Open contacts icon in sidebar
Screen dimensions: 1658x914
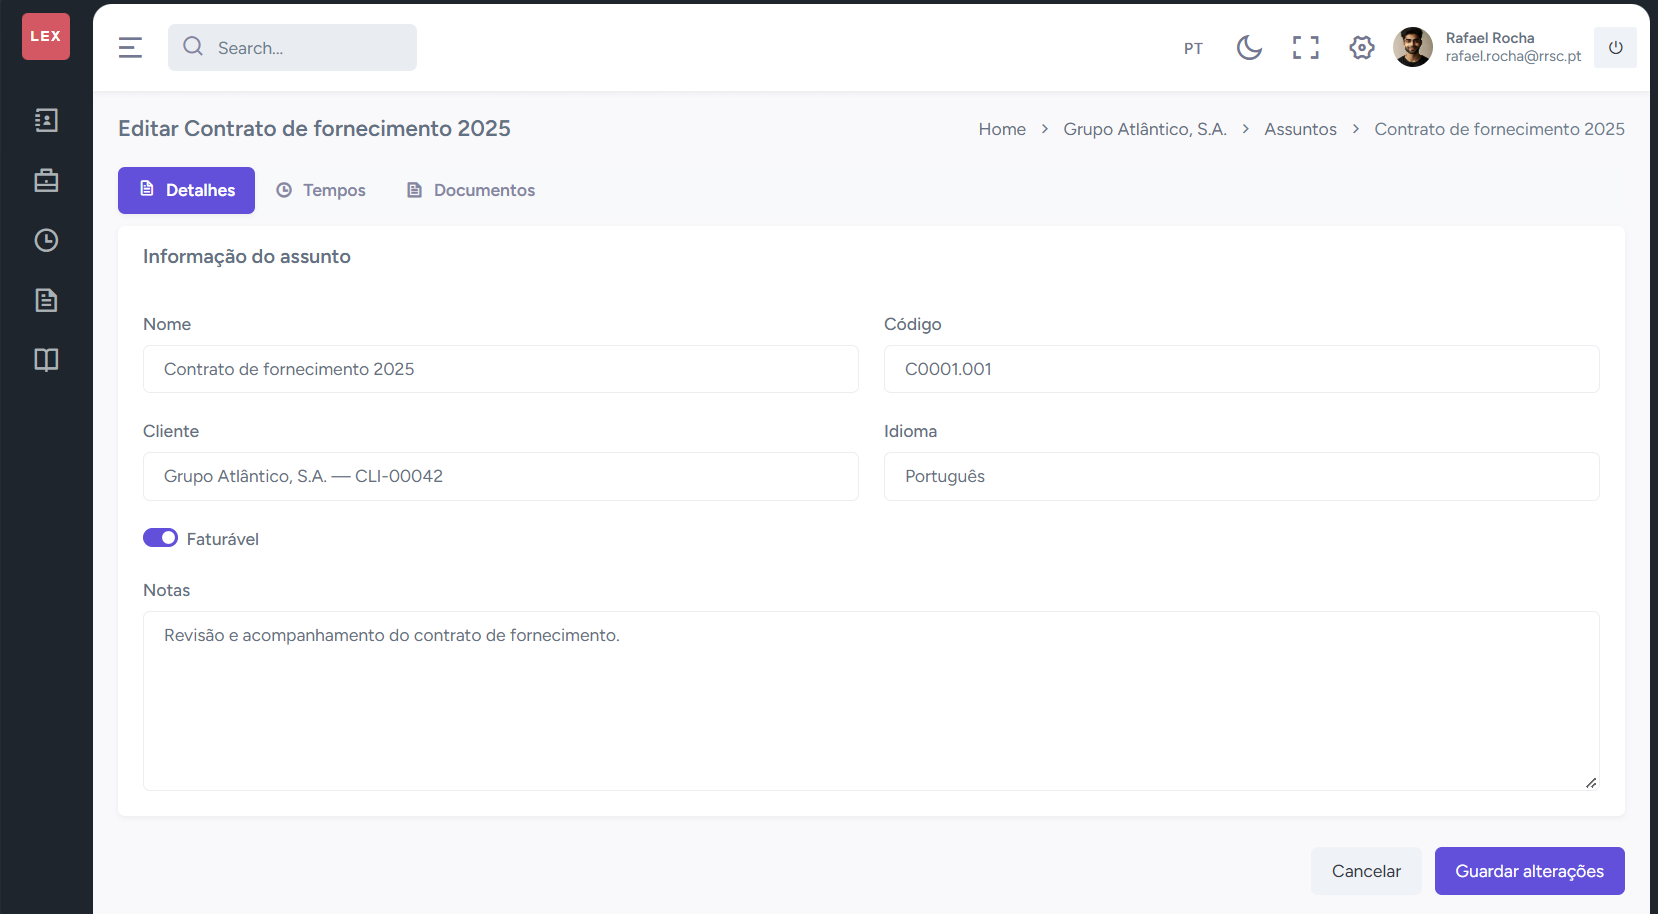[46, 120]
